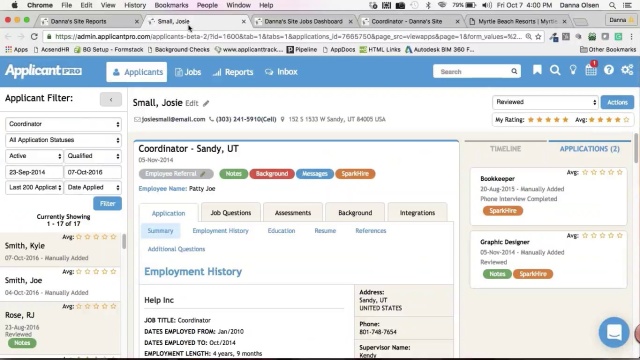Click the 23-Sep-2014 start date field

coord(34,172)
